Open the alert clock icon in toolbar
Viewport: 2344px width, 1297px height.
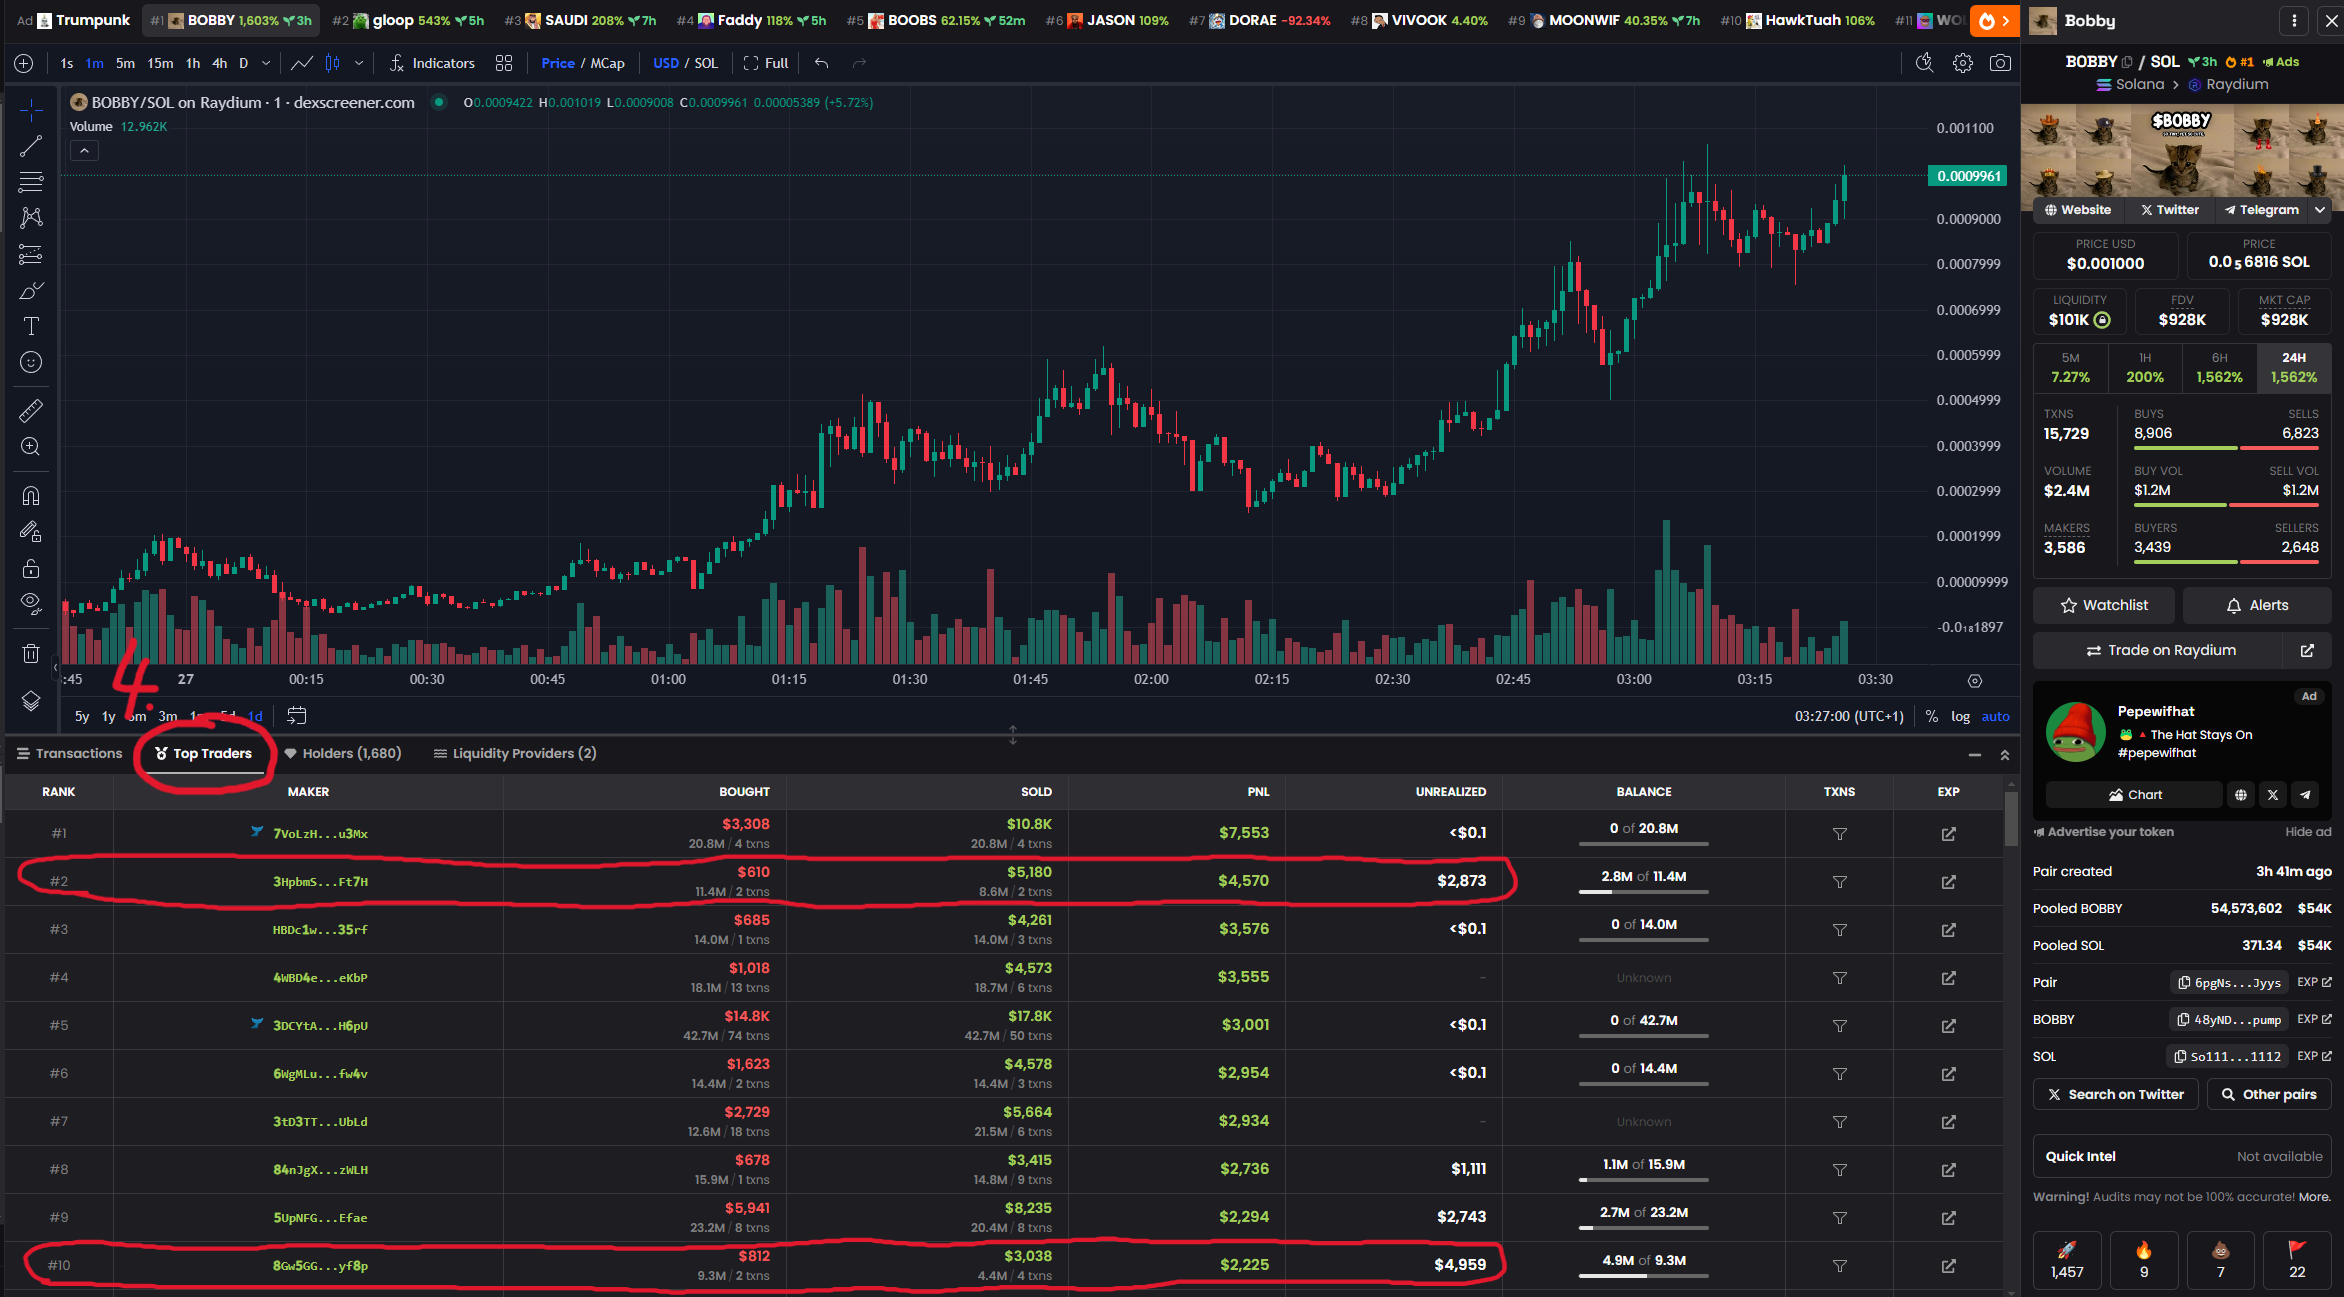click(x=1924, y=63)
